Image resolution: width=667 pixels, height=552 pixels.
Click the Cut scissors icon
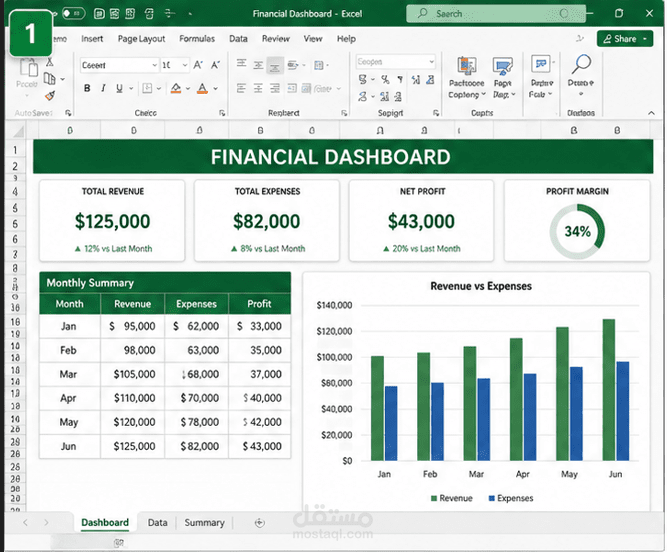pos(50,62)
